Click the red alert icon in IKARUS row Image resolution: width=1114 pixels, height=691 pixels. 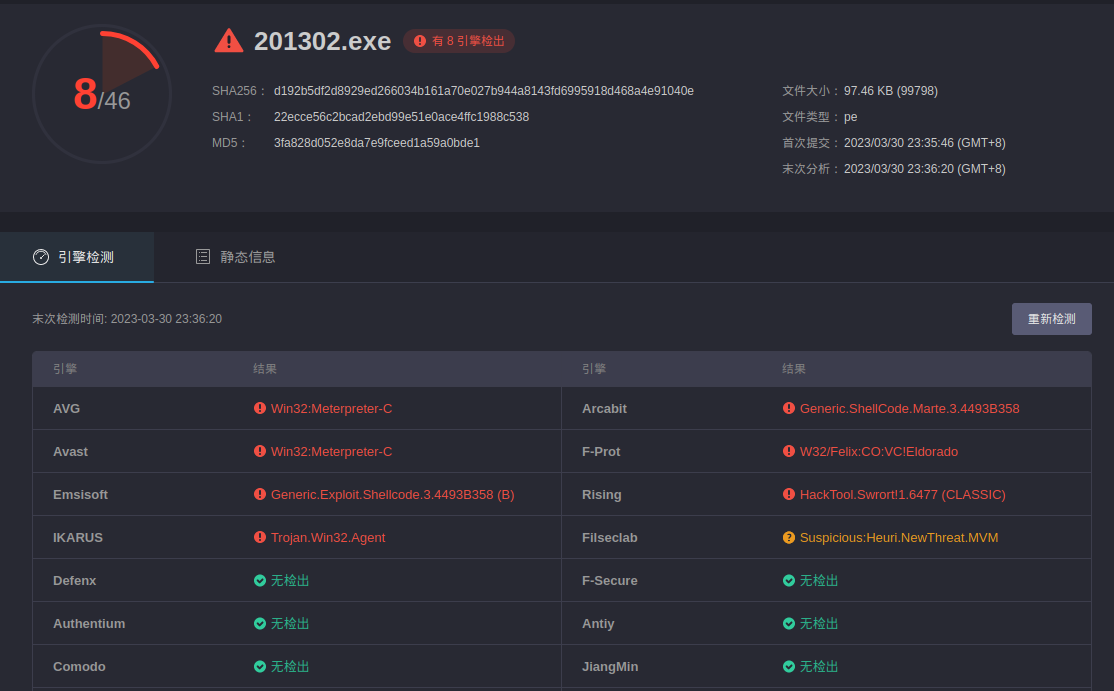pos(260,537)
